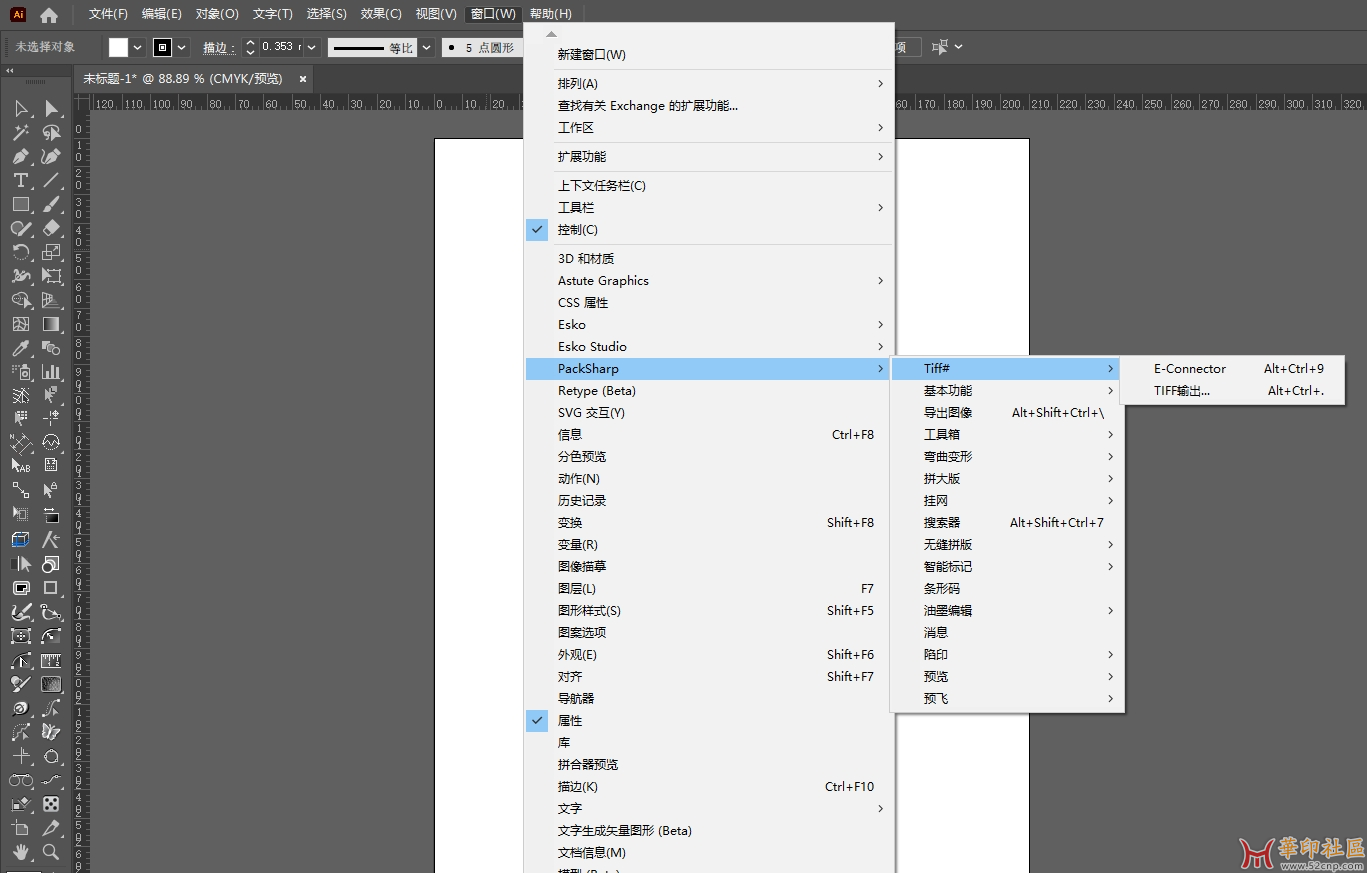Select the Curvature tool
This screenshot has height=873, width=1367.
tap(51, 156)
